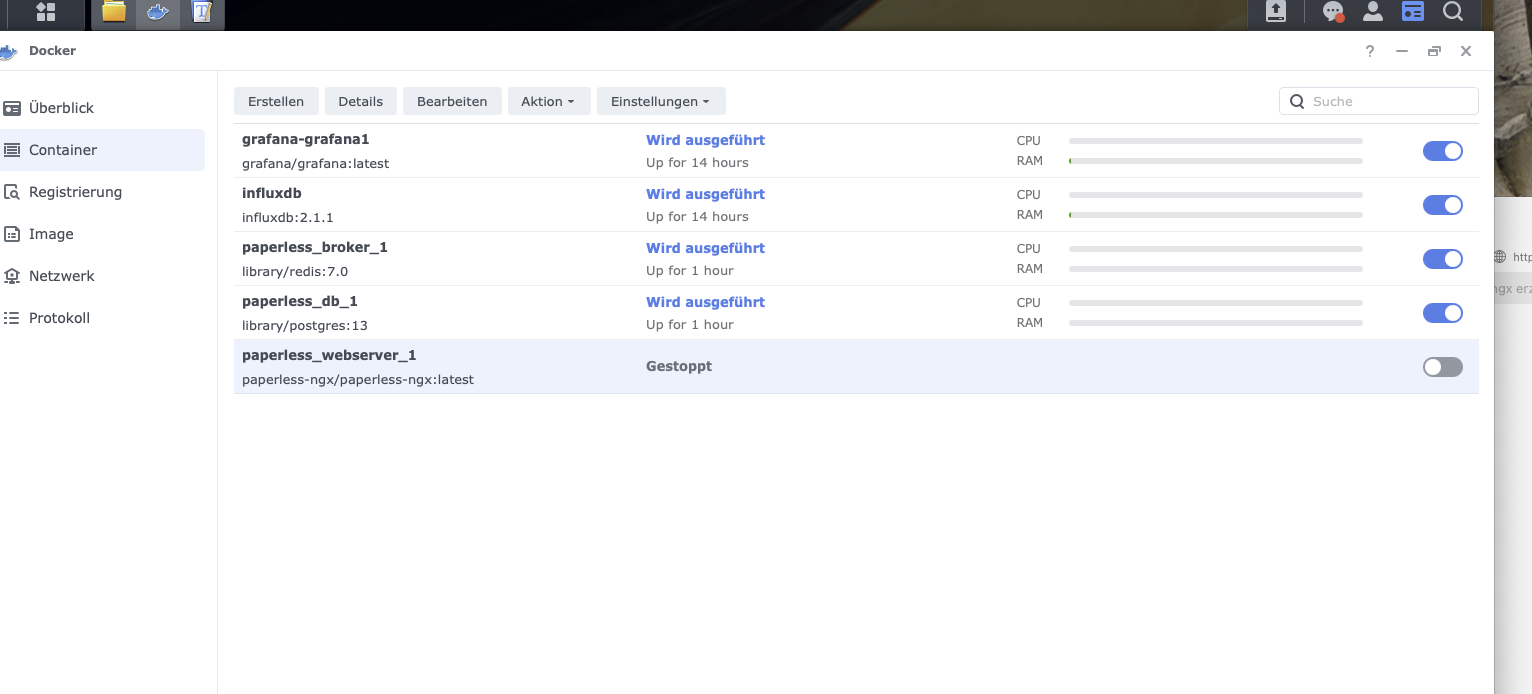Start paperless_webserver_1 using its toggle
1532x694 pixels.
click(x=1442, y=367)
